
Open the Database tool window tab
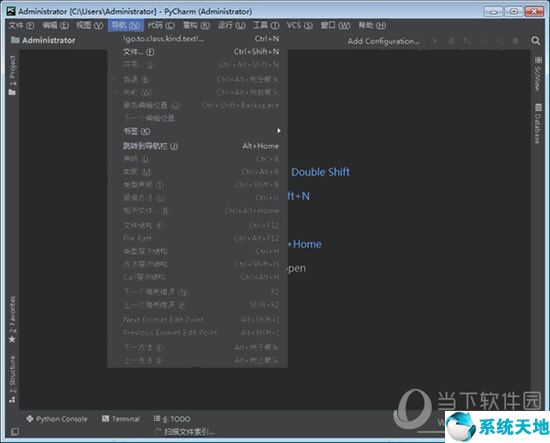pos(537,129)
